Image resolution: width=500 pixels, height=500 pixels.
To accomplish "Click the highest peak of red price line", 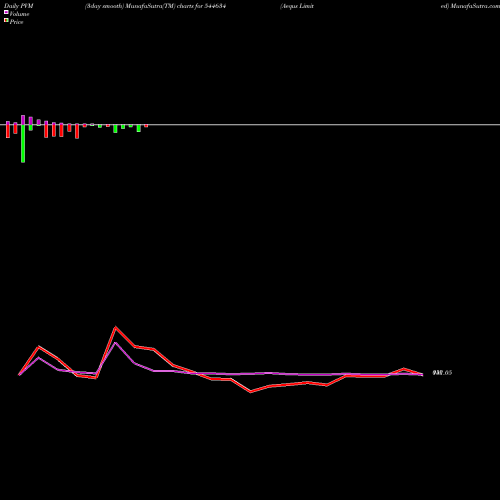I will pyautogui.click(x=116, y=327).
